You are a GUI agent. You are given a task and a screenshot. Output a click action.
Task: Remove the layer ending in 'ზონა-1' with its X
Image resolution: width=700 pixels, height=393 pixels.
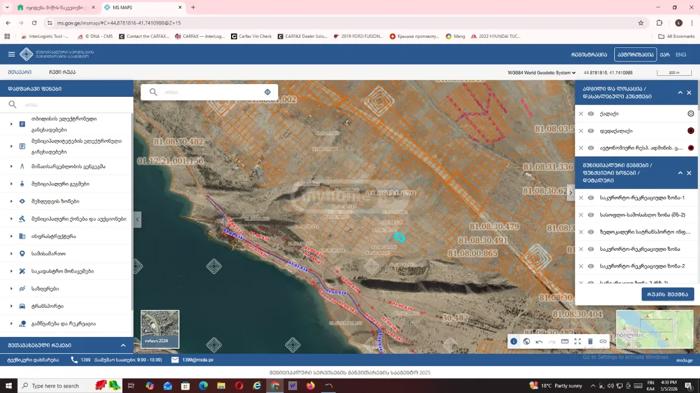click(x=581, y=198)
